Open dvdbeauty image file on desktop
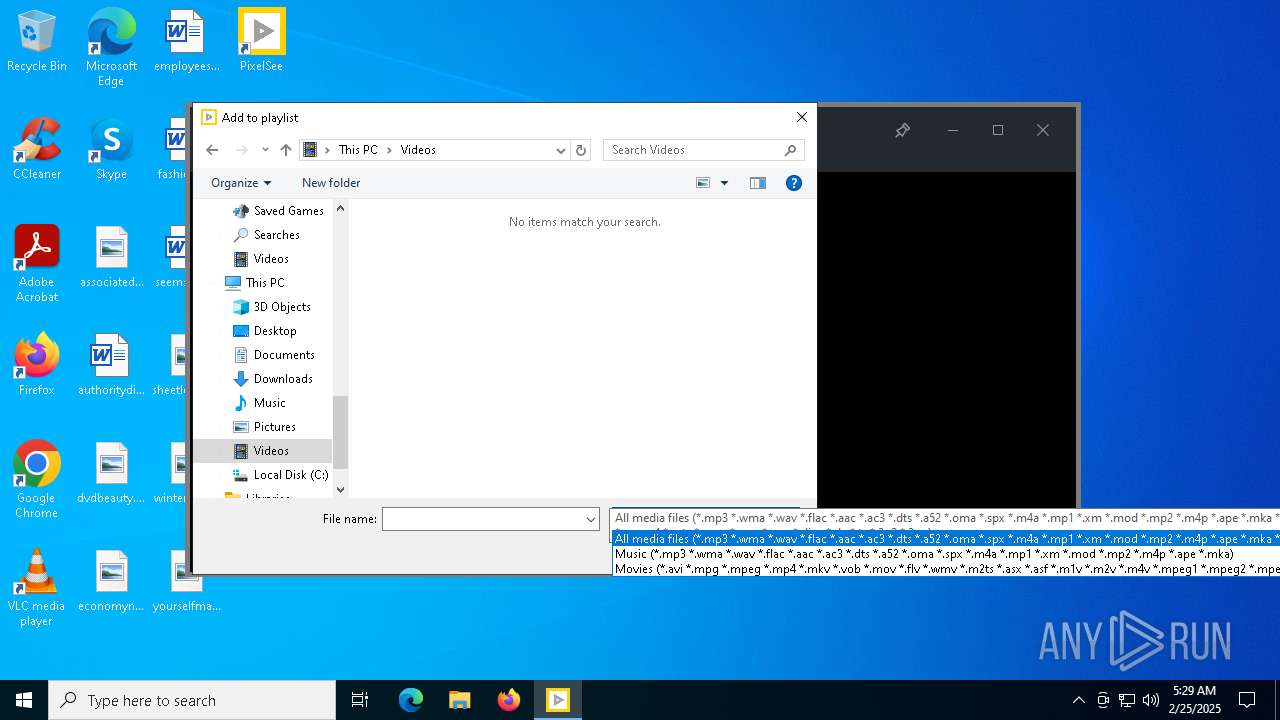 click(x=111, y=474)
